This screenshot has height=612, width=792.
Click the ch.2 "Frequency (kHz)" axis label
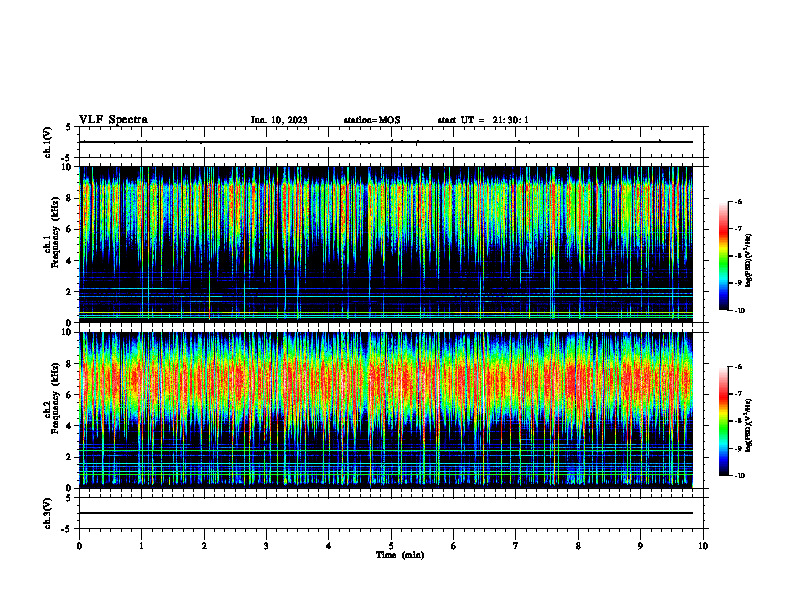(x=55, y=398)
